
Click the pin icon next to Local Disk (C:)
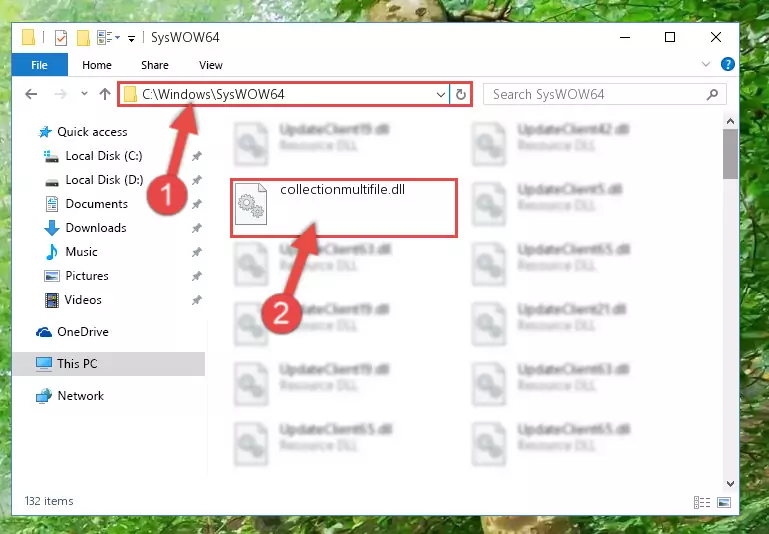click(196, 156)
